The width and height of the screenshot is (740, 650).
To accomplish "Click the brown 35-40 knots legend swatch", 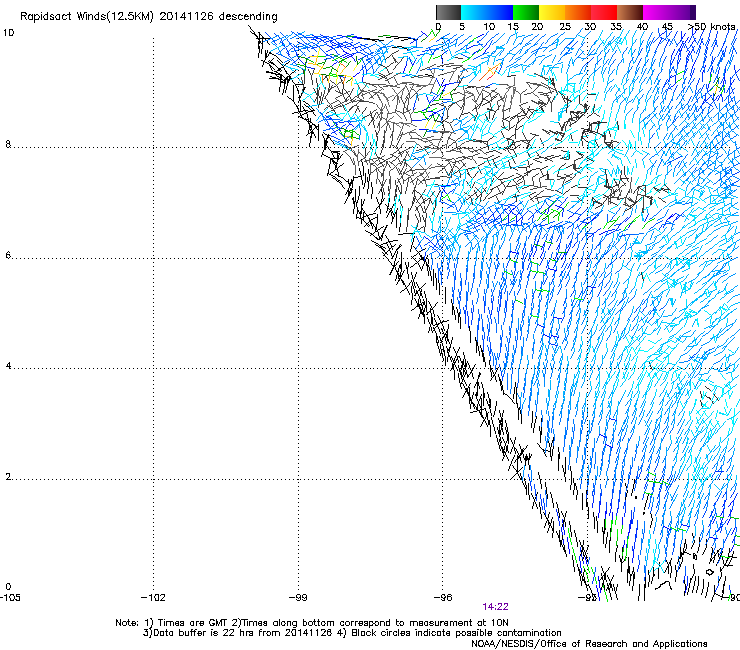I will click(630, 12).
